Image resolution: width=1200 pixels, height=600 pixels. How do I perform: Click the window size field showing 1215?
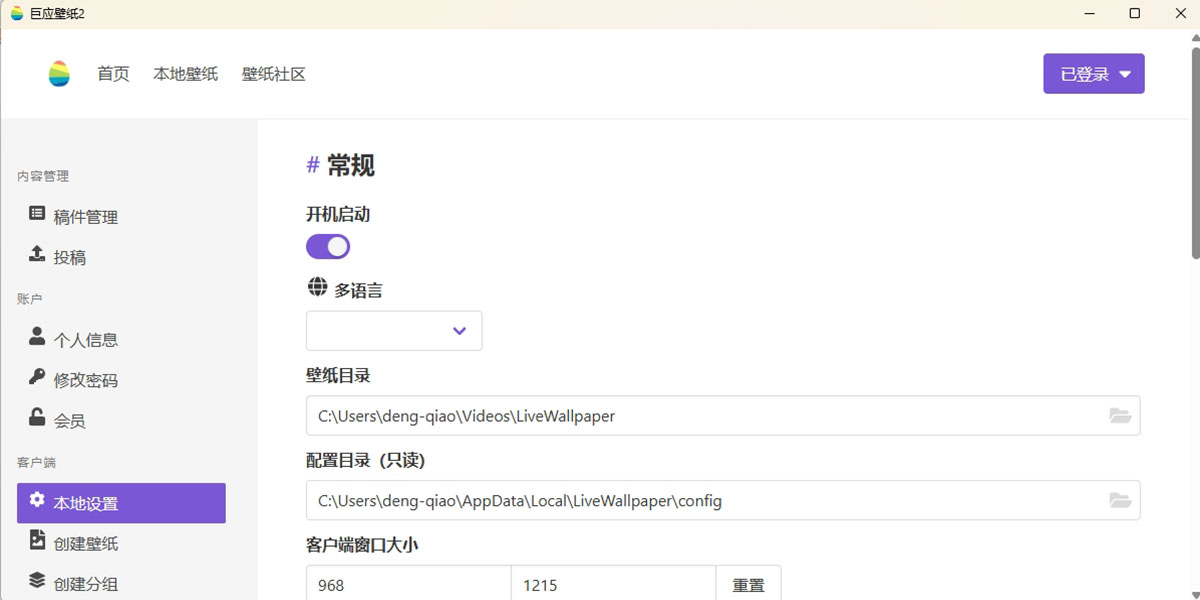613,585
